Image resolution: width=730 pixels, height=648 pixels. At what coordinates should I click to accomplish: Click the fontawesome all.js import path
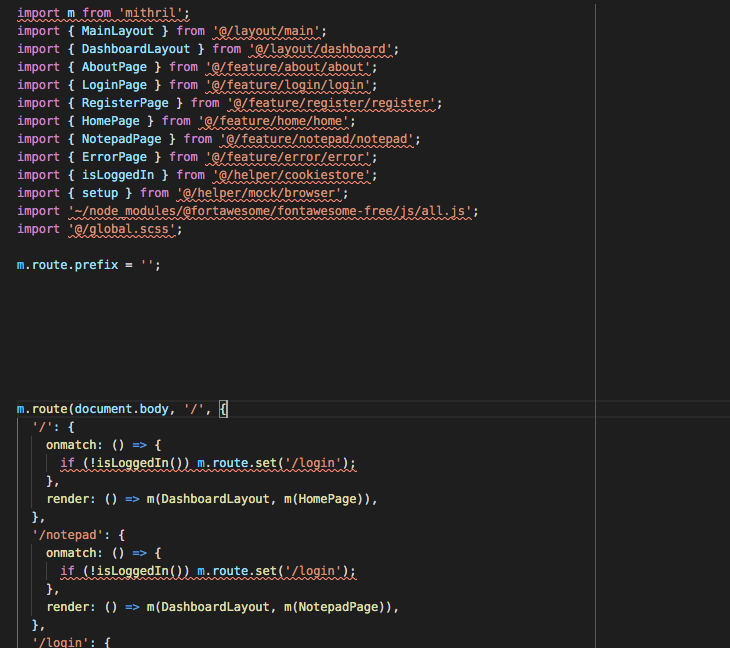click(x=270, y=211)
